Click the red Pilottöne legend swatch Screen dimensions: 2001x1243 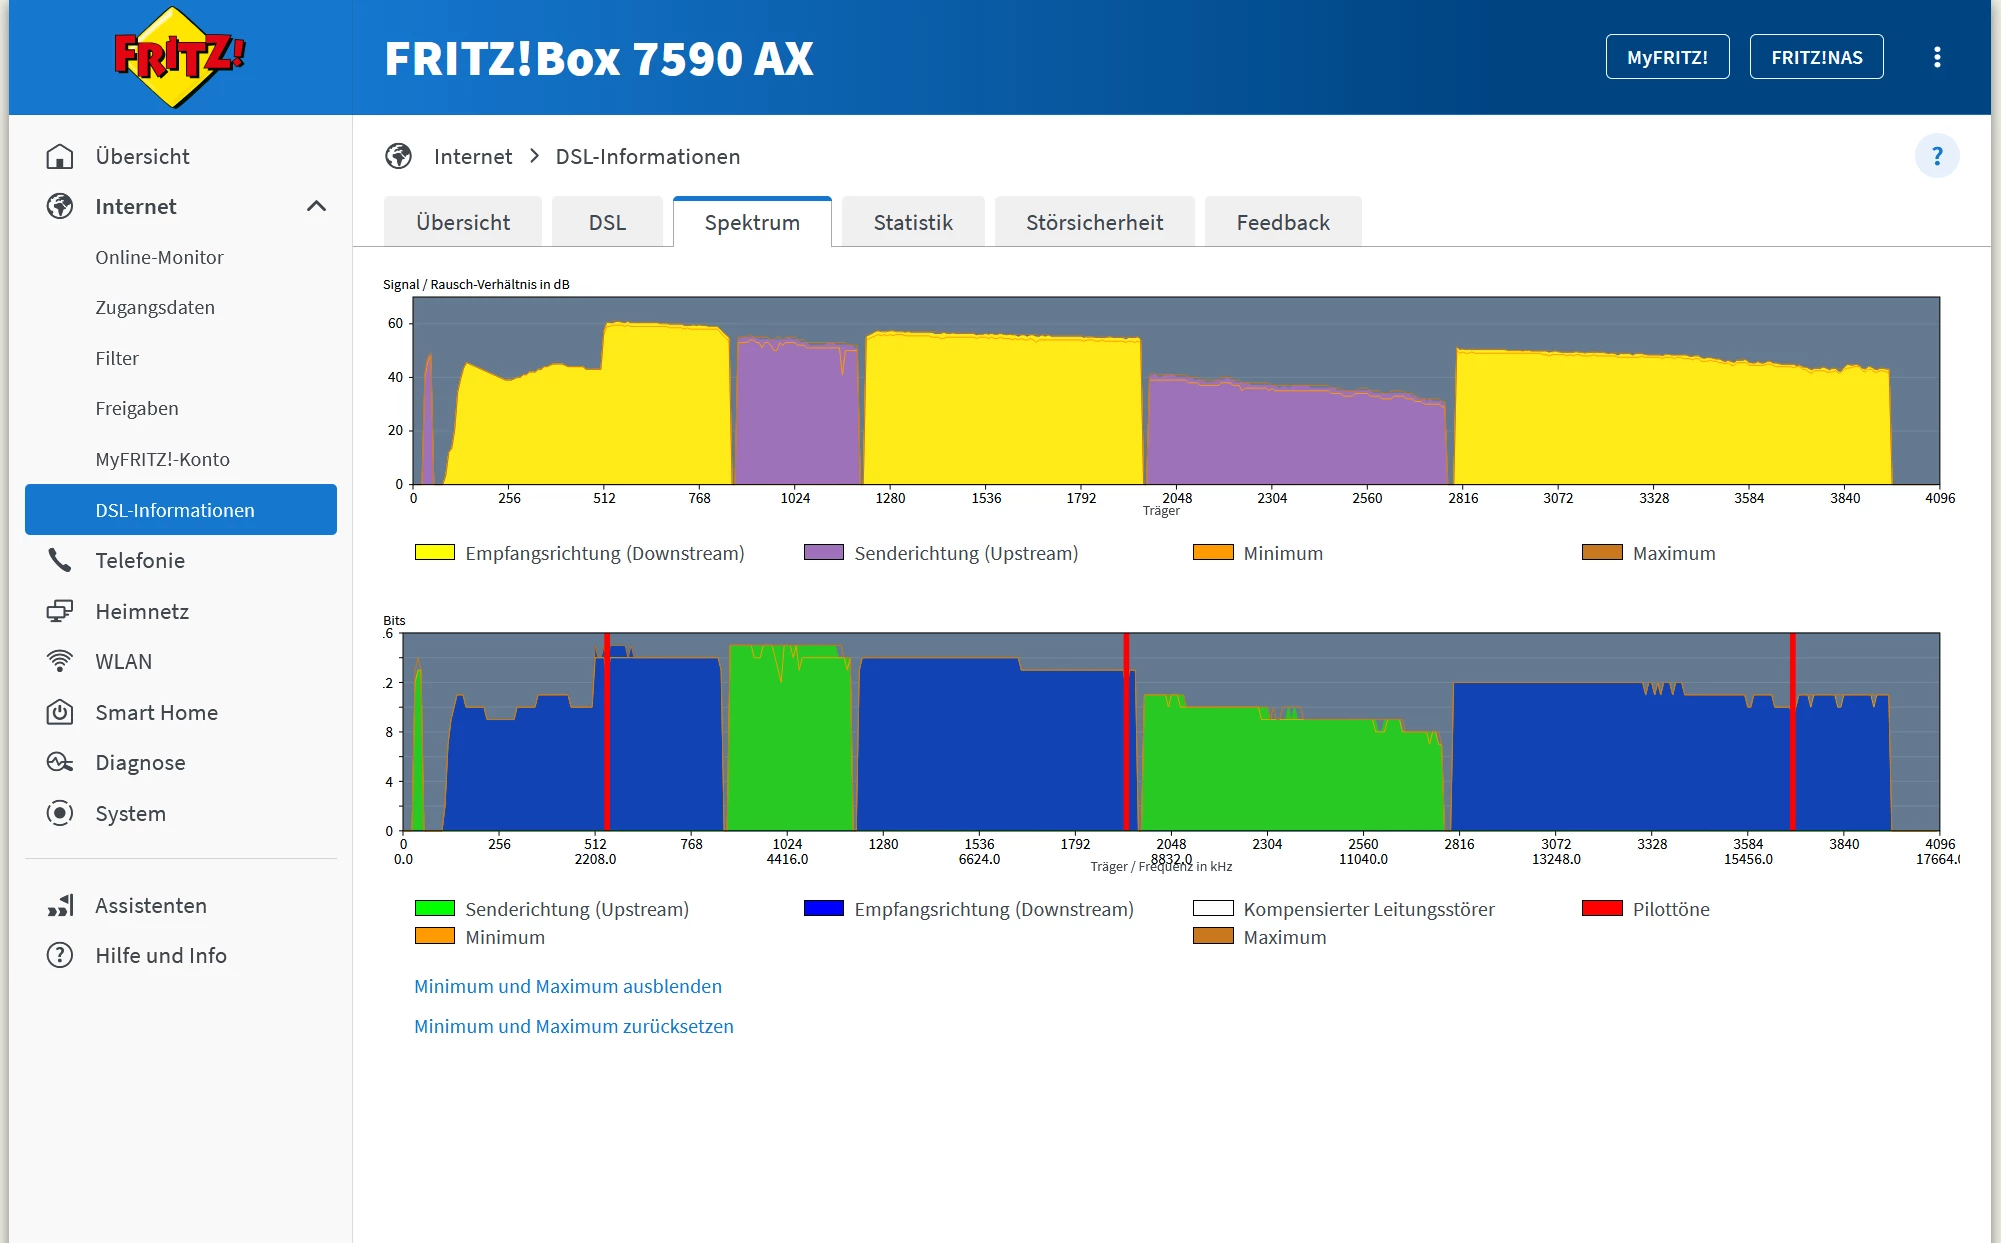coord(1601,908)
